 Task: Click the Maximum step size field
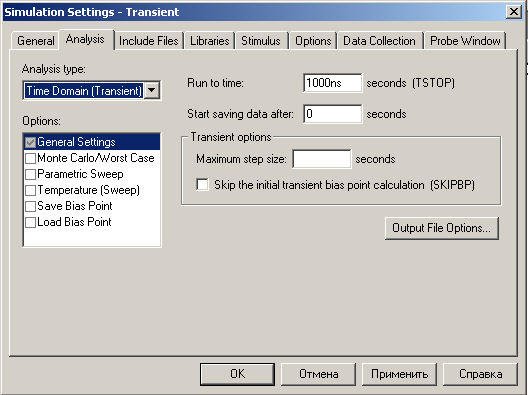[322, 159]
